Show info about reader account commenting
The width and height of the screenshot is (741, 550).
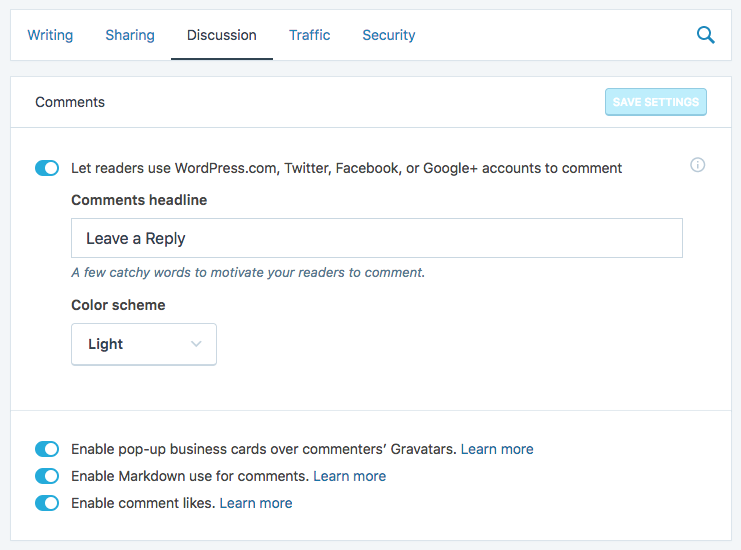[x=698, y=165]
